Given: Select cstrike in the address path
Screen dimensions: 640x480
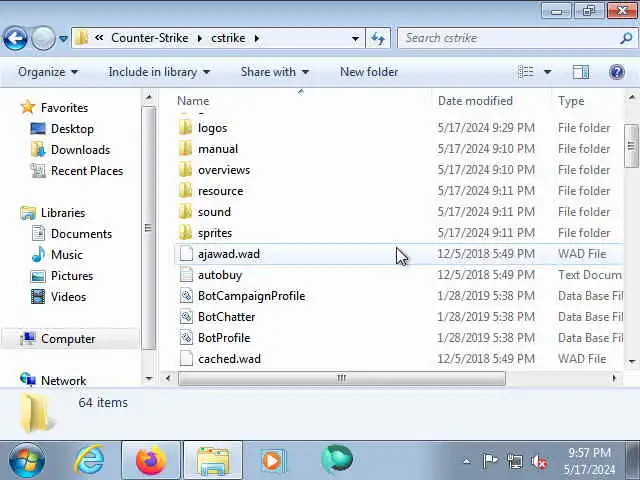Looking at the screenshot, I should click(228, 38).
